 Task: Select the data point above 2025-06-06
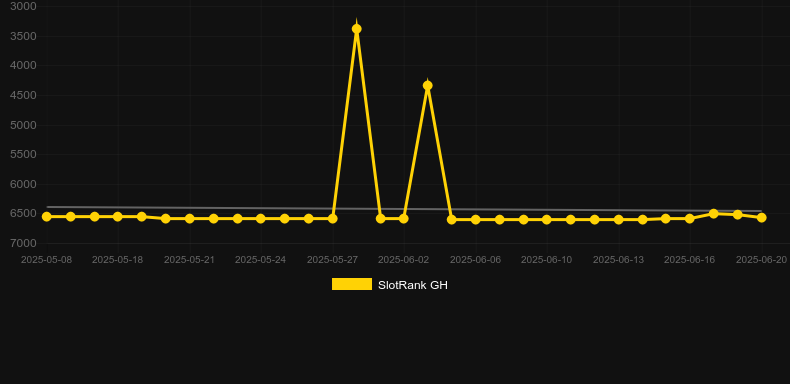point(476,220)
